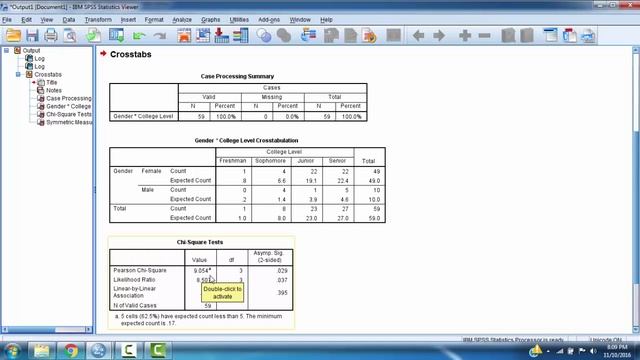This screenshot has height=360, width=640.
Task: Click the Export output toolbar icon
Action: pyautogui.click(x=94, y=36)
